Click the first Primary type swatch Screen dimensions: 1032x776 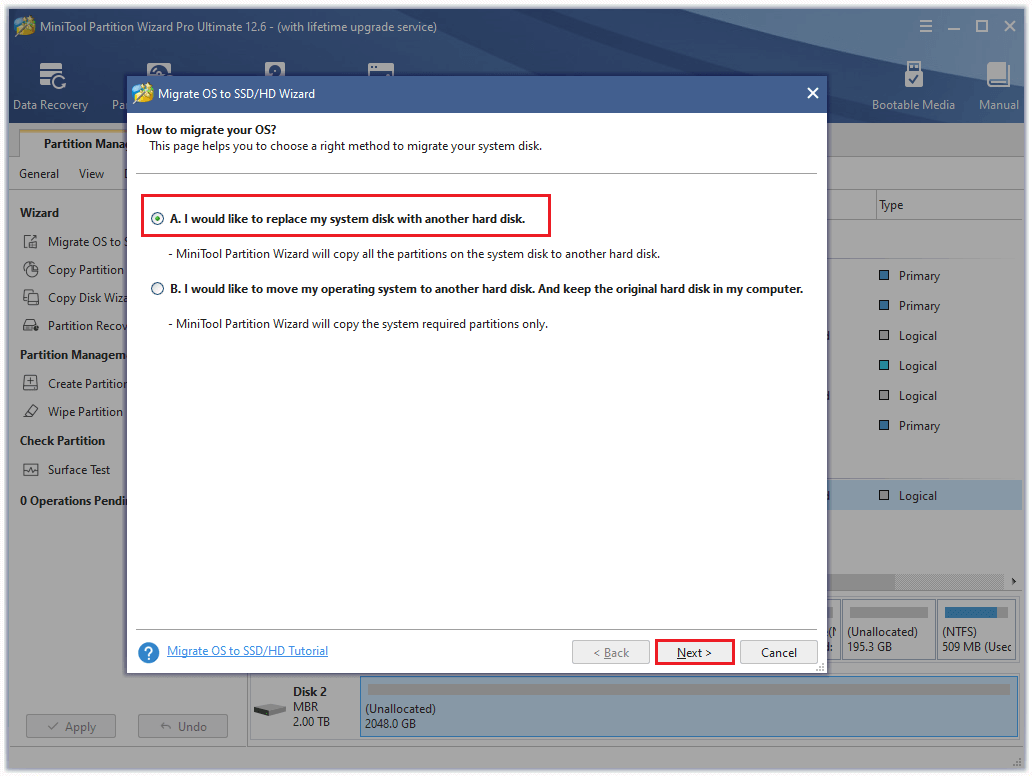(x=885, y=275)
